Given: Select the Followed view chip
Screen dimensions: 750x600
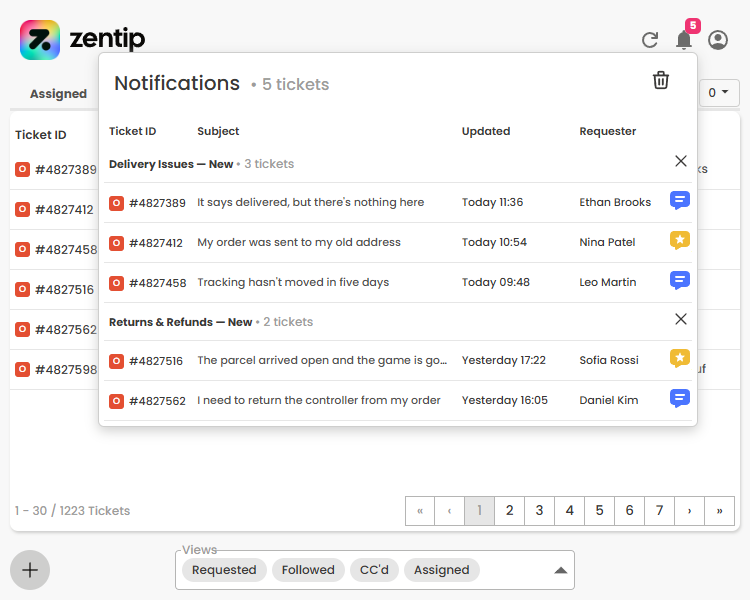Looking at the screenshot, I should coord(308,570).
